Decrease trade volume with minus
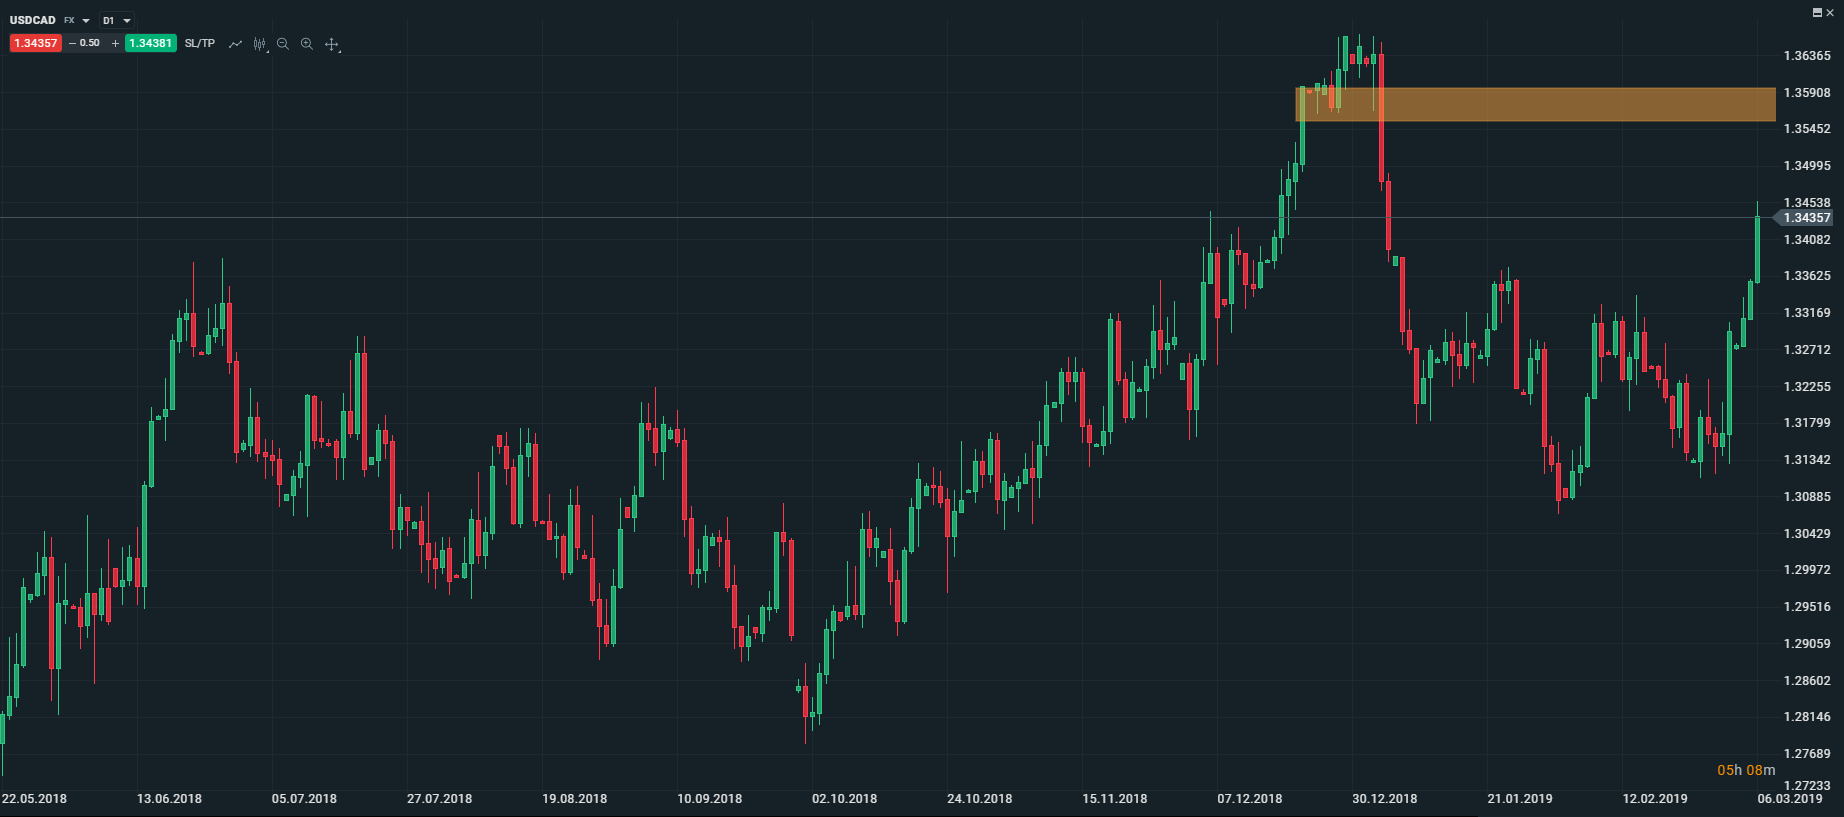This screenshot has width=1844, height=817. click(72, 43)
